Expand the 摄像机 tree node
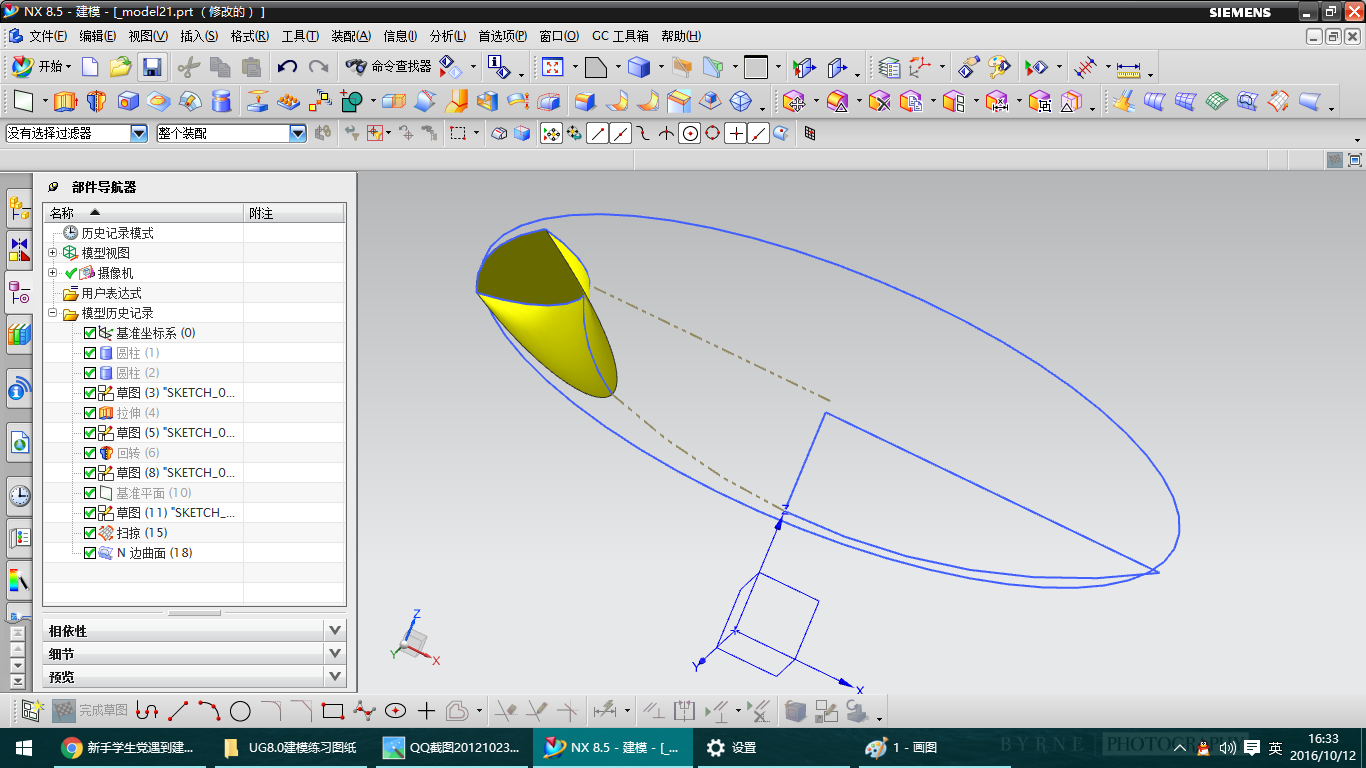This screenshot has width=1366, height=768. coord(52,273)
